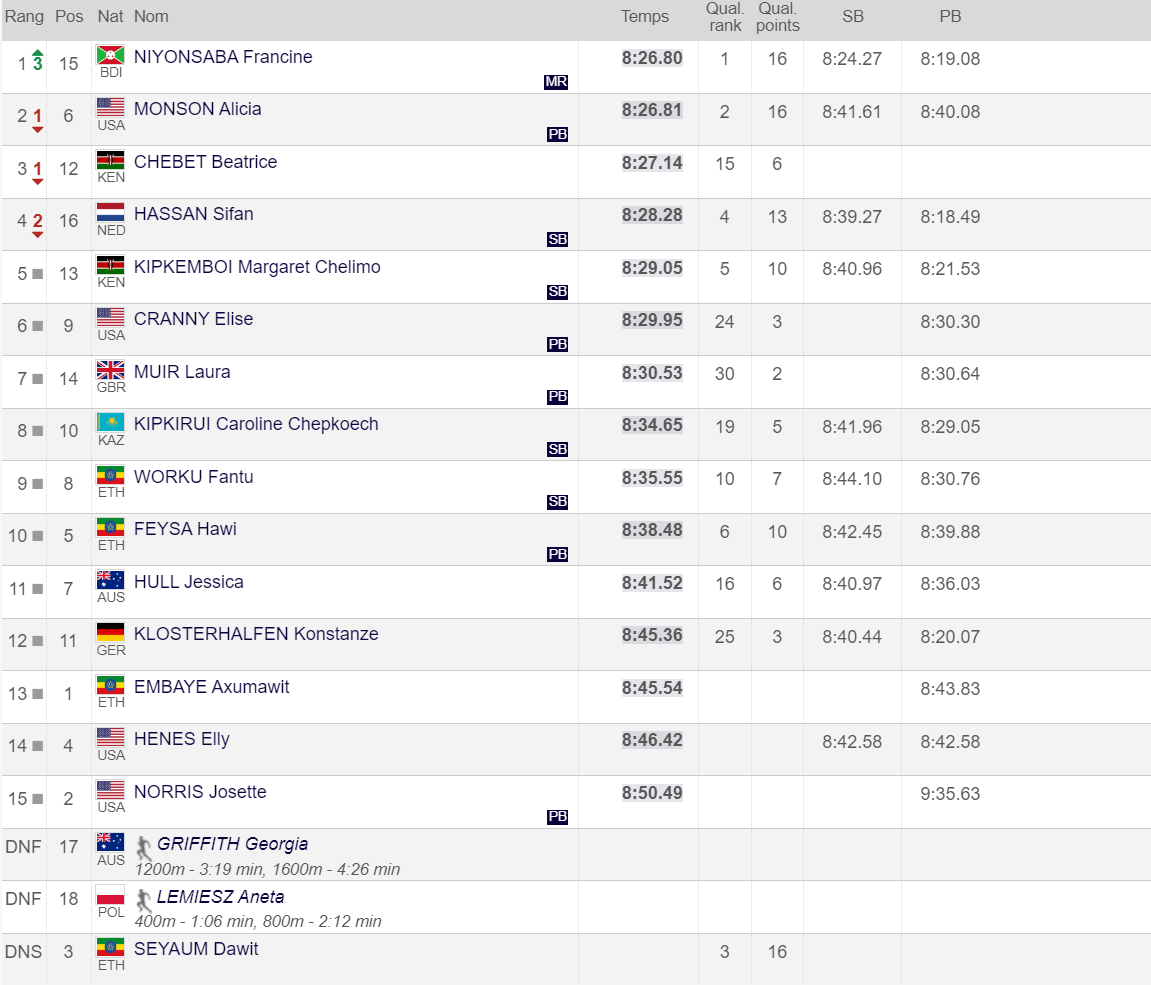Click the Polish flag beside Lemiesz Aneta
The width and height of the screenshot is (1151, 985).
(110, 895)
